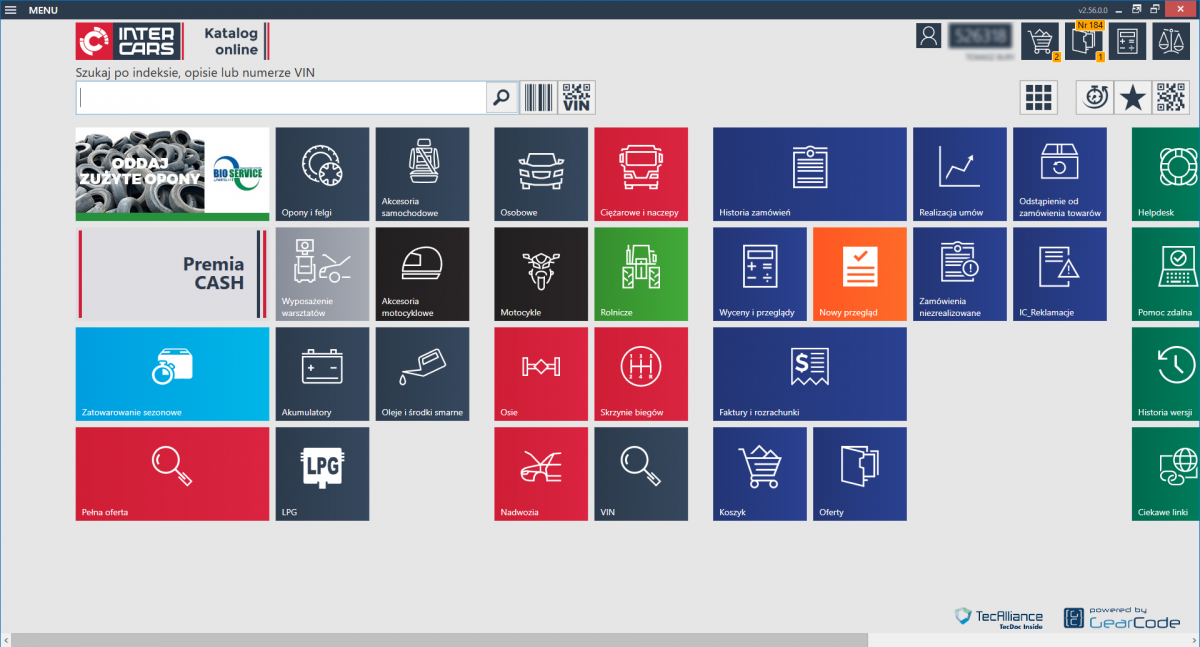
Task: Click the index or VIN search field
Action: point(281,98)
